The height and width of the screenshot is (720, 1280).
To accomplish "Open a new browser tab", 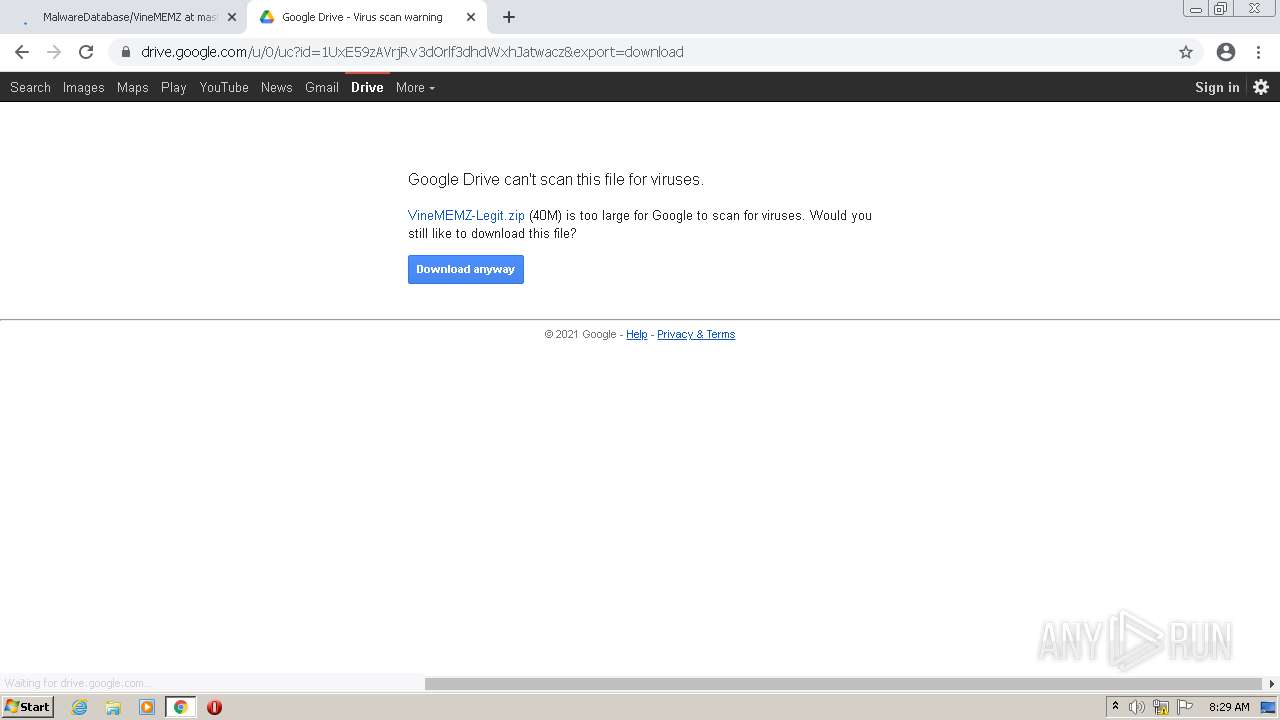I will (509, 17).
